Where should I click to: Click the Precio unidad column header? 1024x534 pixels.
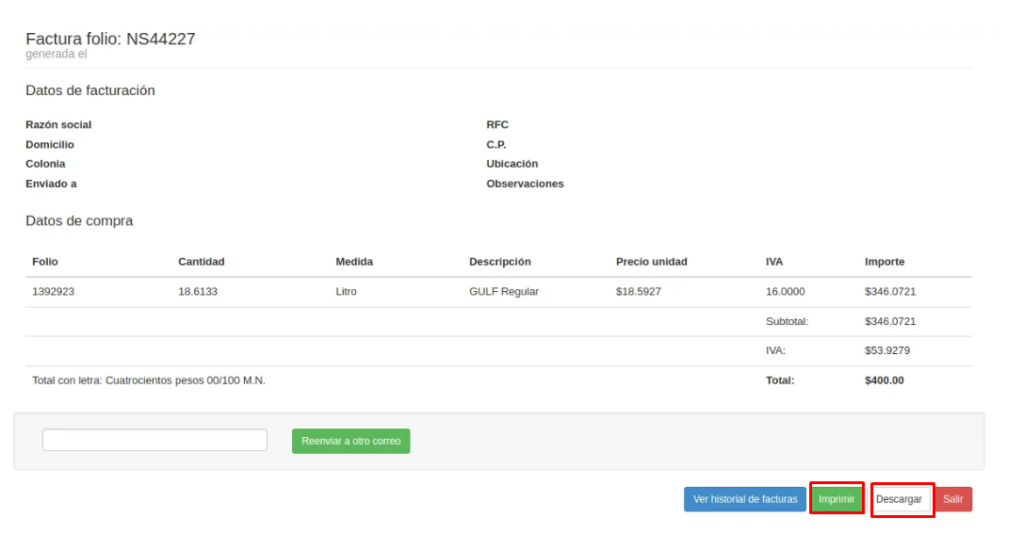coord(652,262)
